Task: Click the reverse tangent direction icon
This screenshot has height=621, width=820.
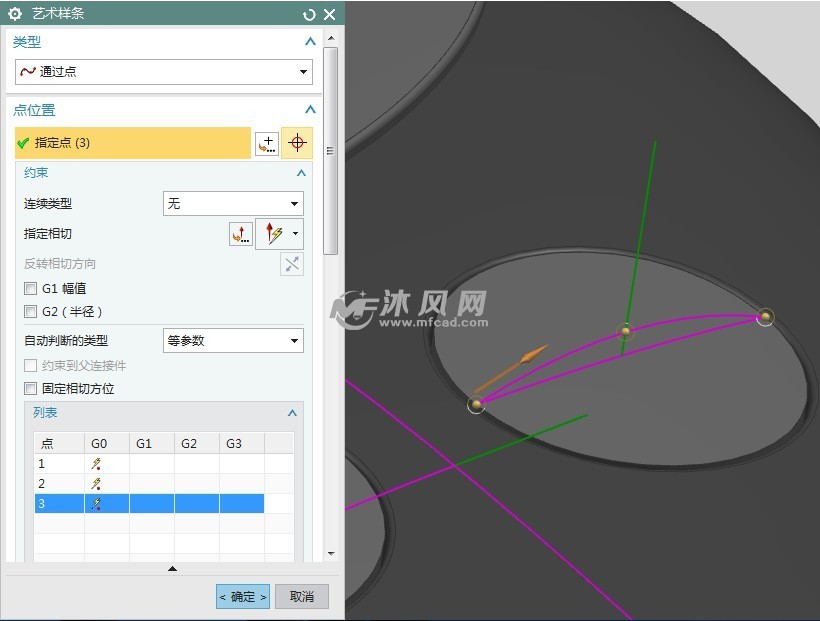Action: [x=292, y=264]
